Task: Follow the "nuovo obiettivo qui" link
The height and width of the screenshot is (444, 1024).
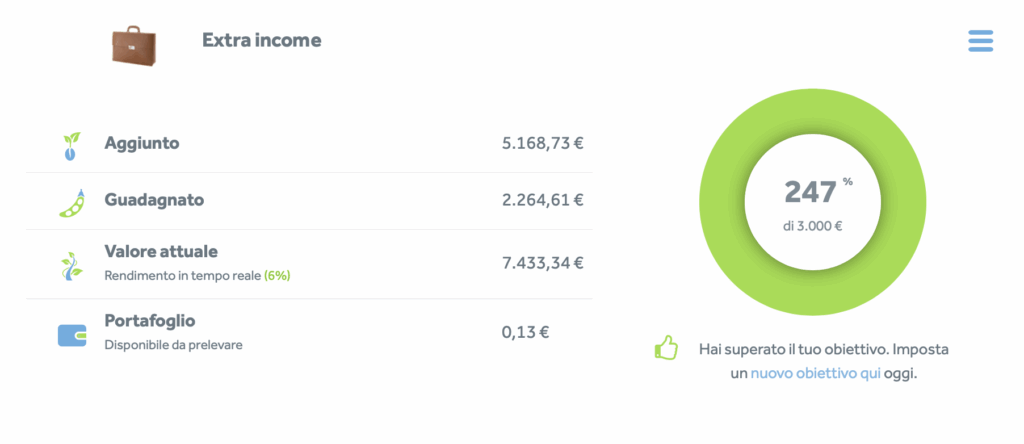Action: click(x=815, y=374)
